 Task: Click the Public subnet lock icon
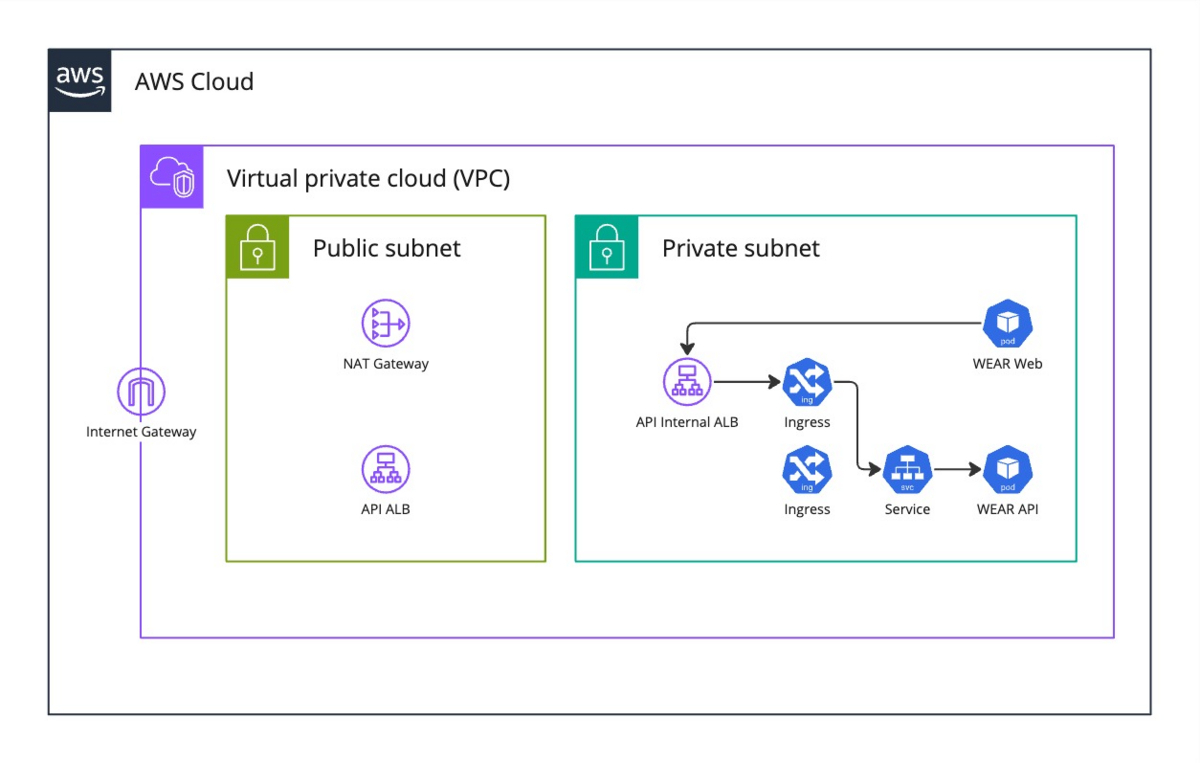coord(257,246)
